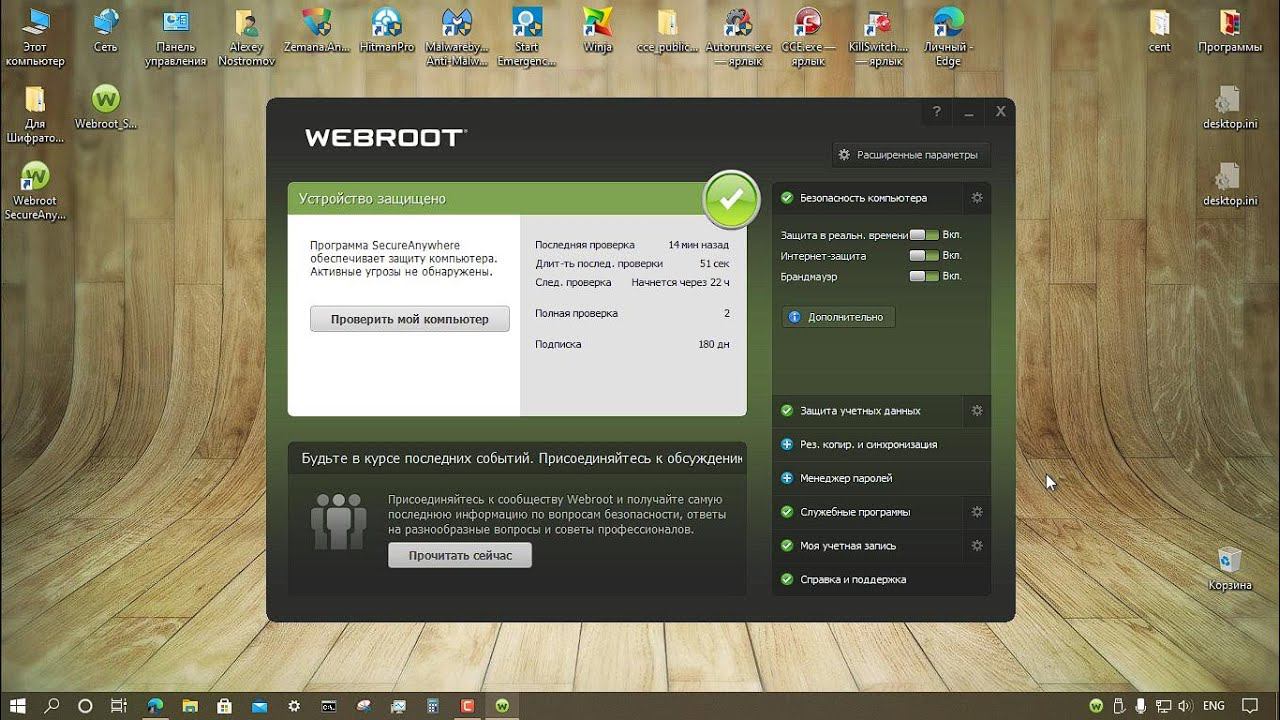Viewport: 1280px width, 720px height.
Task: Open the Windows Start menu
Action: [x=19, y=706]
